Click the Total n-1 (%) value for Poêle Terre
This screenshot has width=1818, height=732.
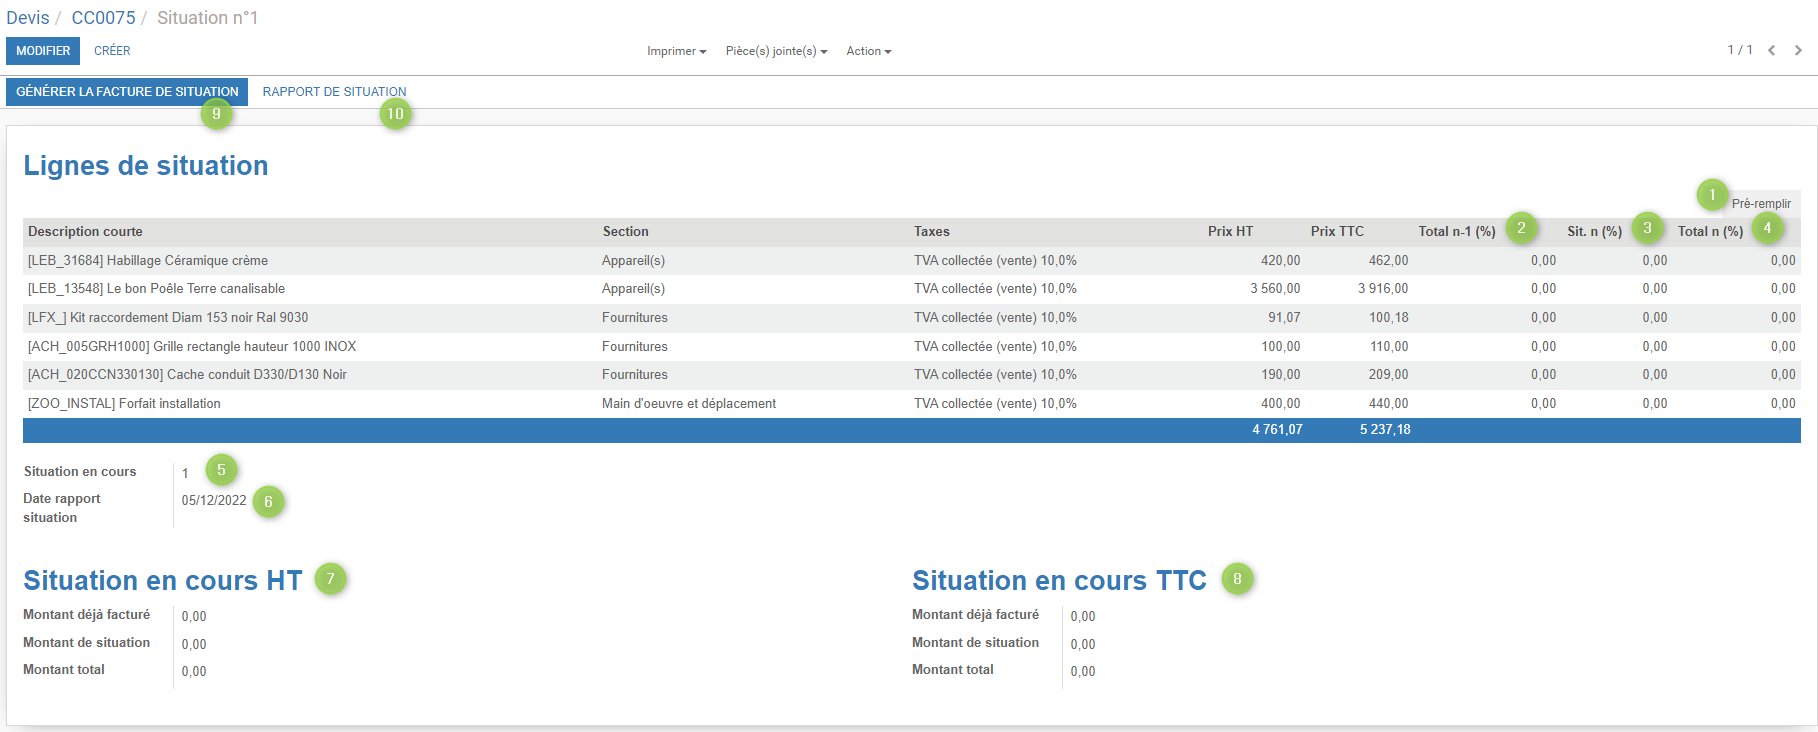1543,289
